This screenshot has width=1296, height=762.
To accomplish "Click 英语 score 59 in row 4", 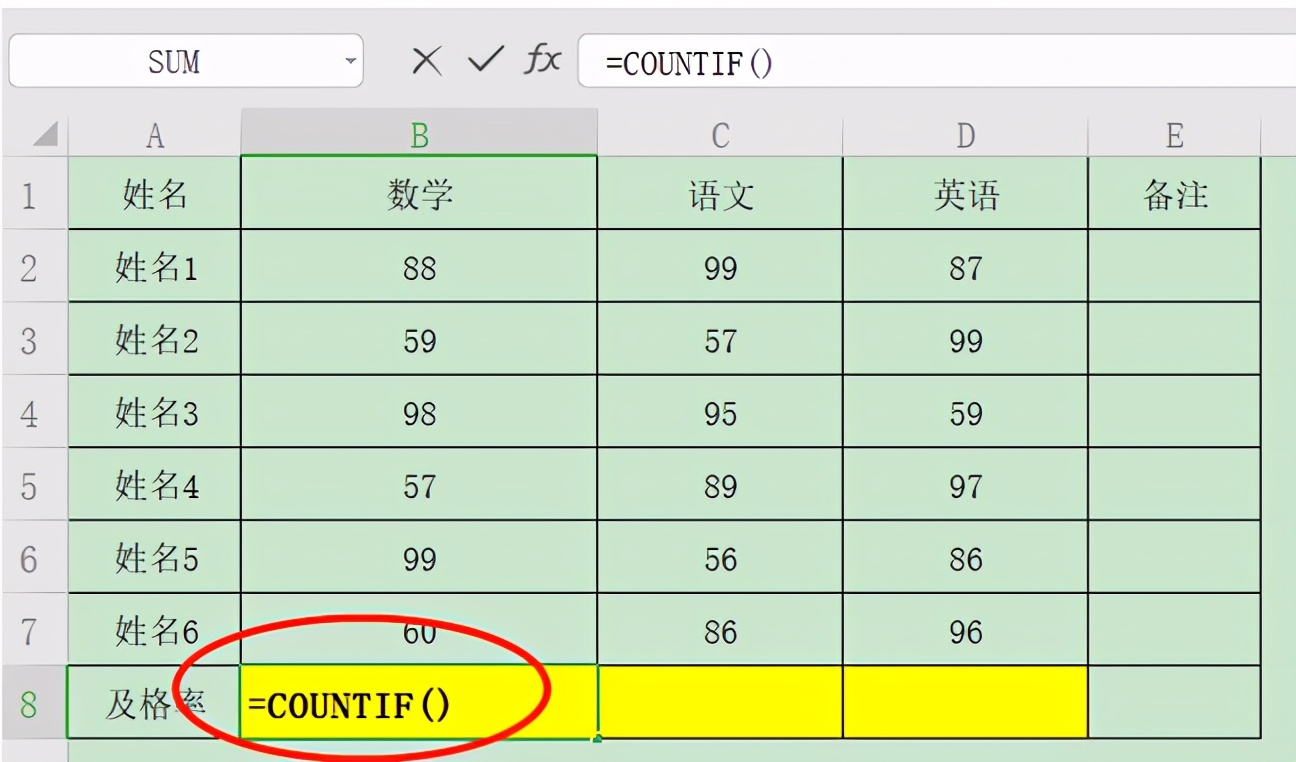I will pos(965,412).
